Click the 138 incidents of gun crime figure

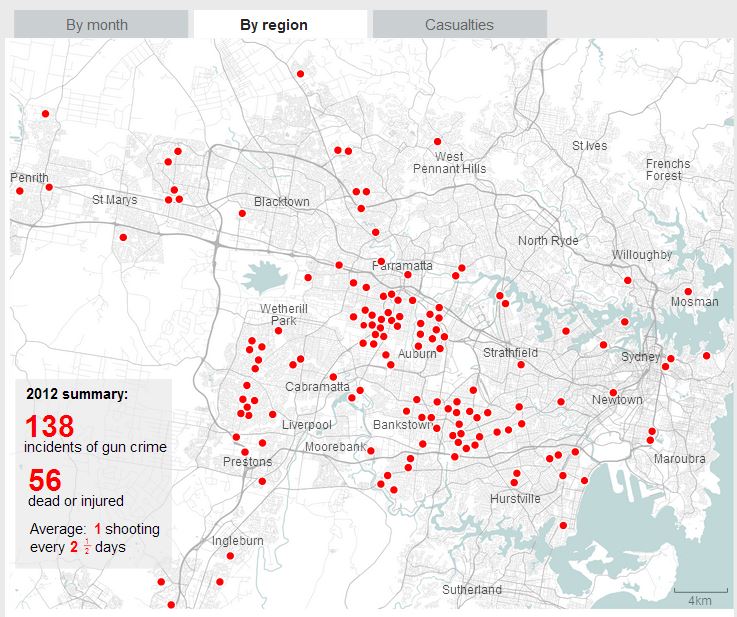[50, 426]
